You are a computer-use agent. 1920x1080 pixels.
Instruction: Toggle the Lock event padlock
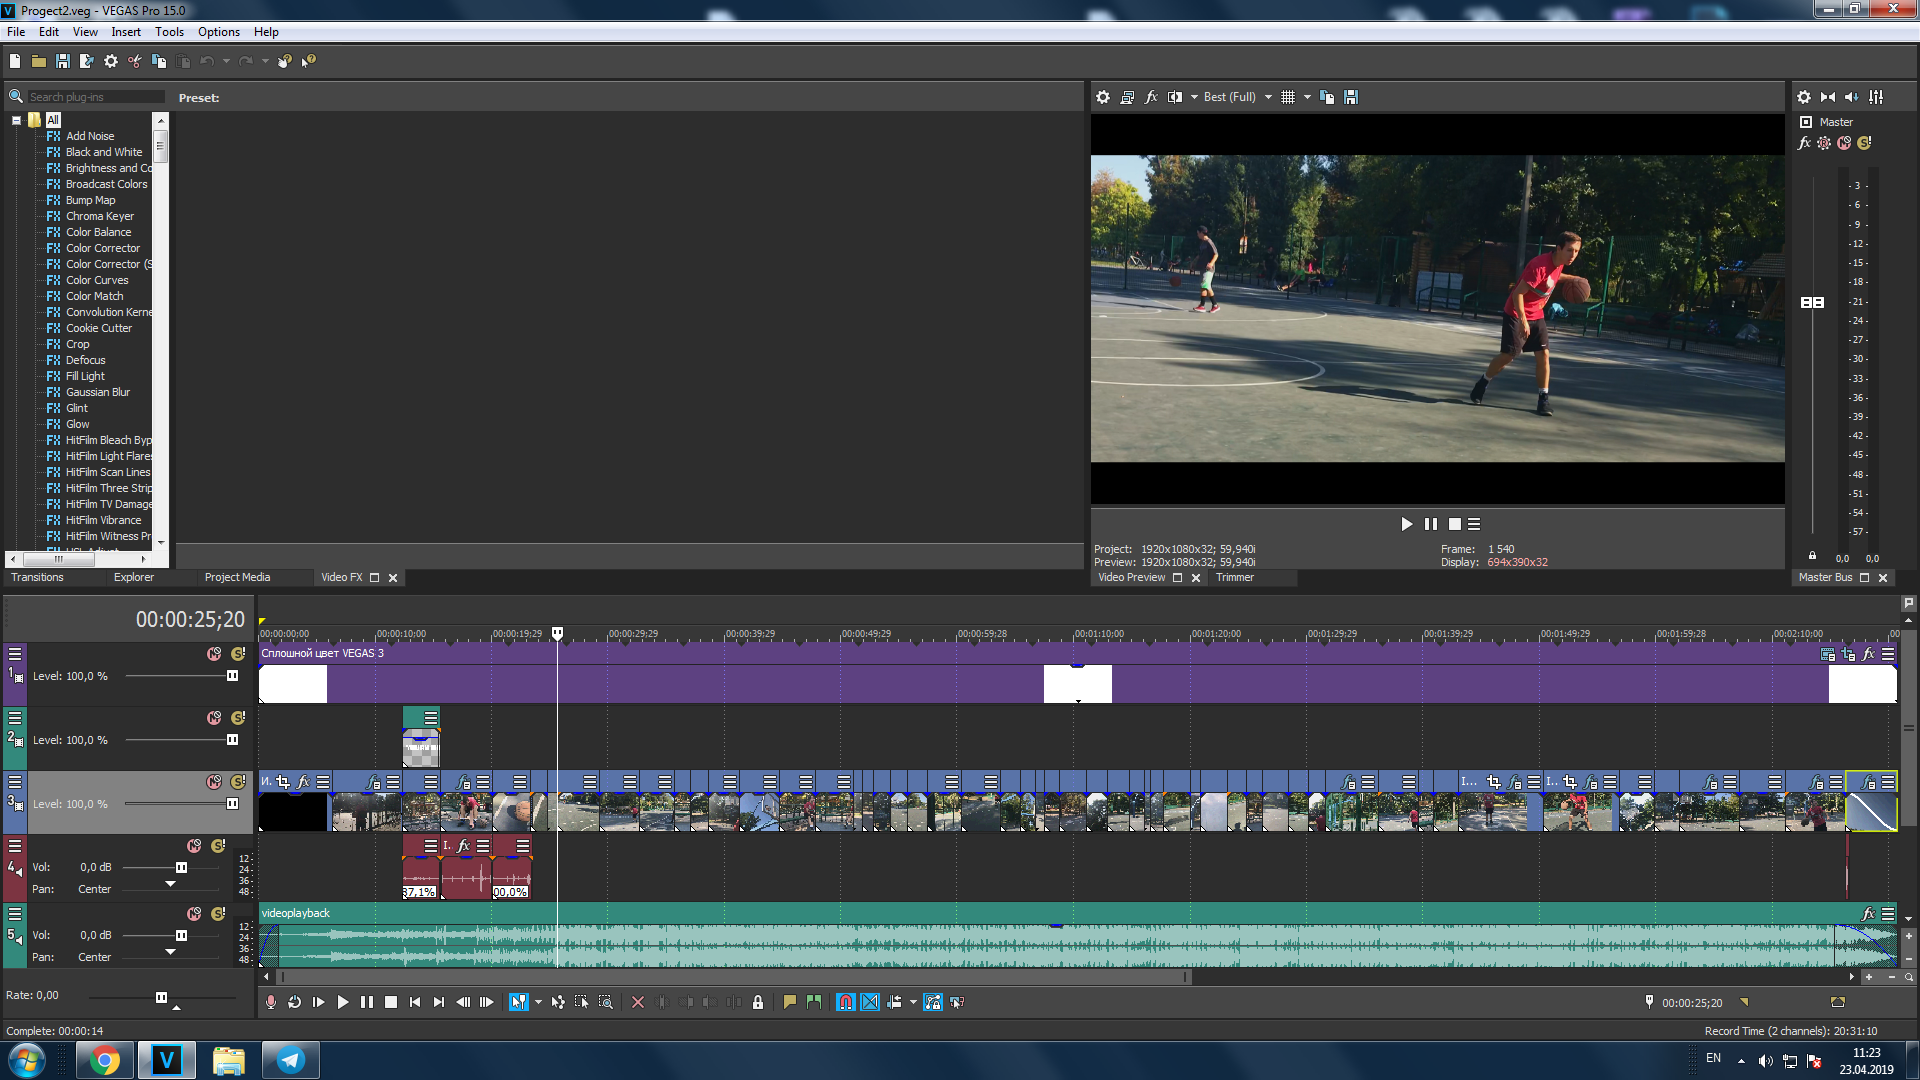pos(758,1002)
